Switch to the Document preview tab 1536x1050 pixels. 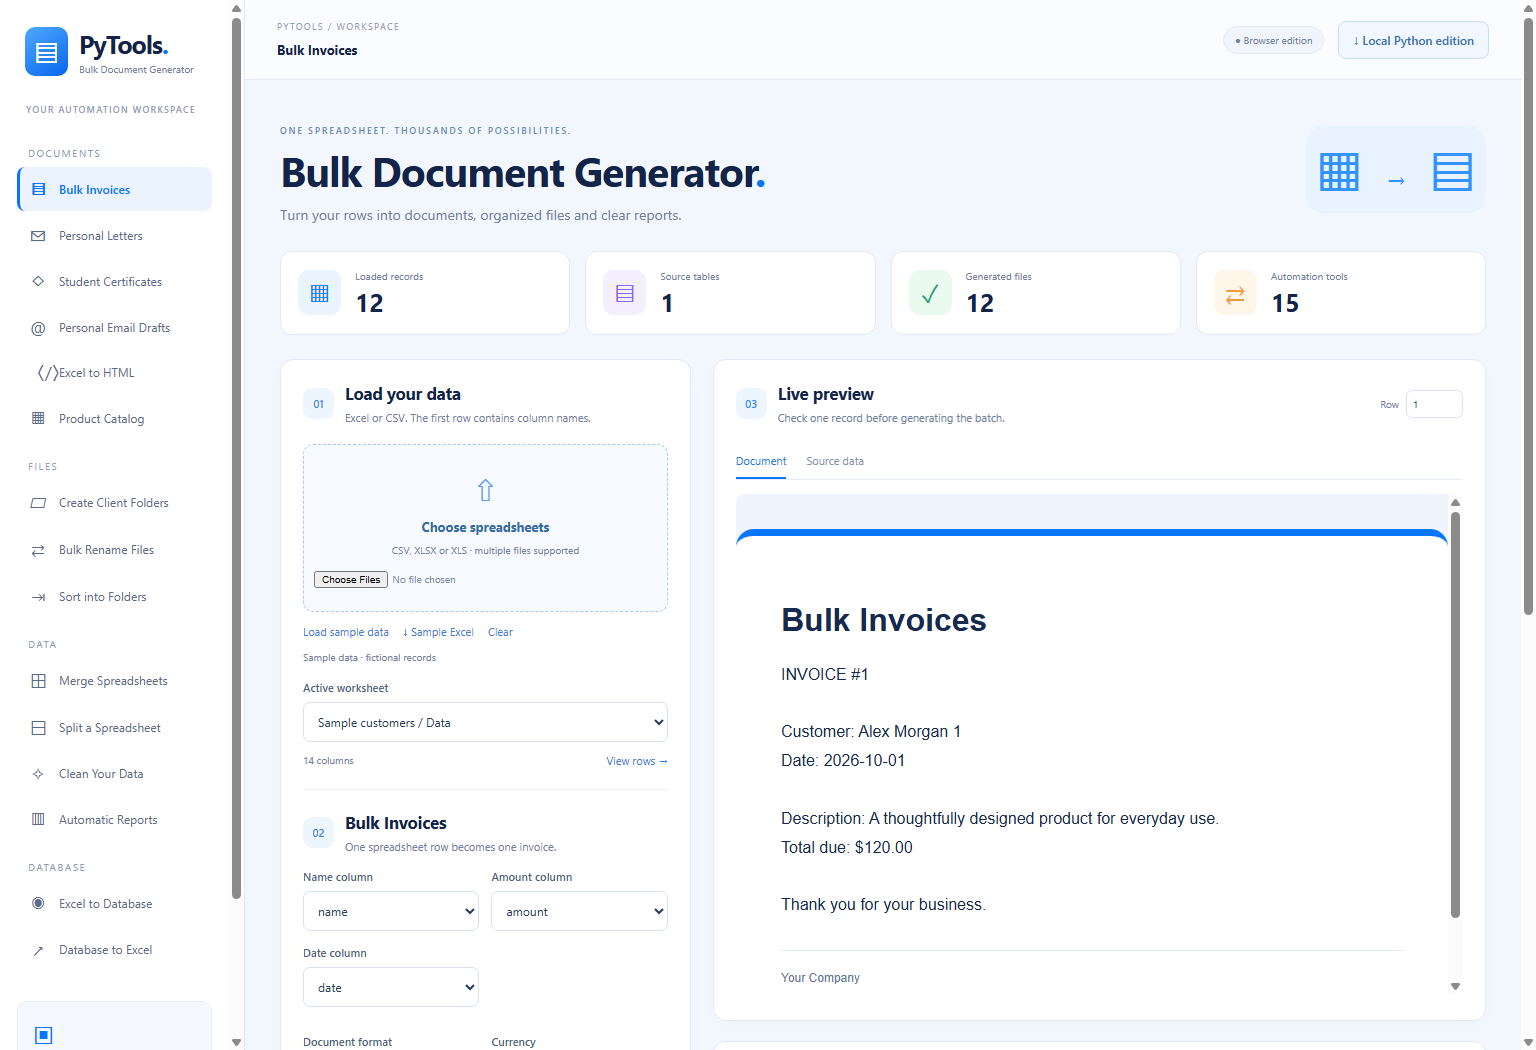(761, 461)
